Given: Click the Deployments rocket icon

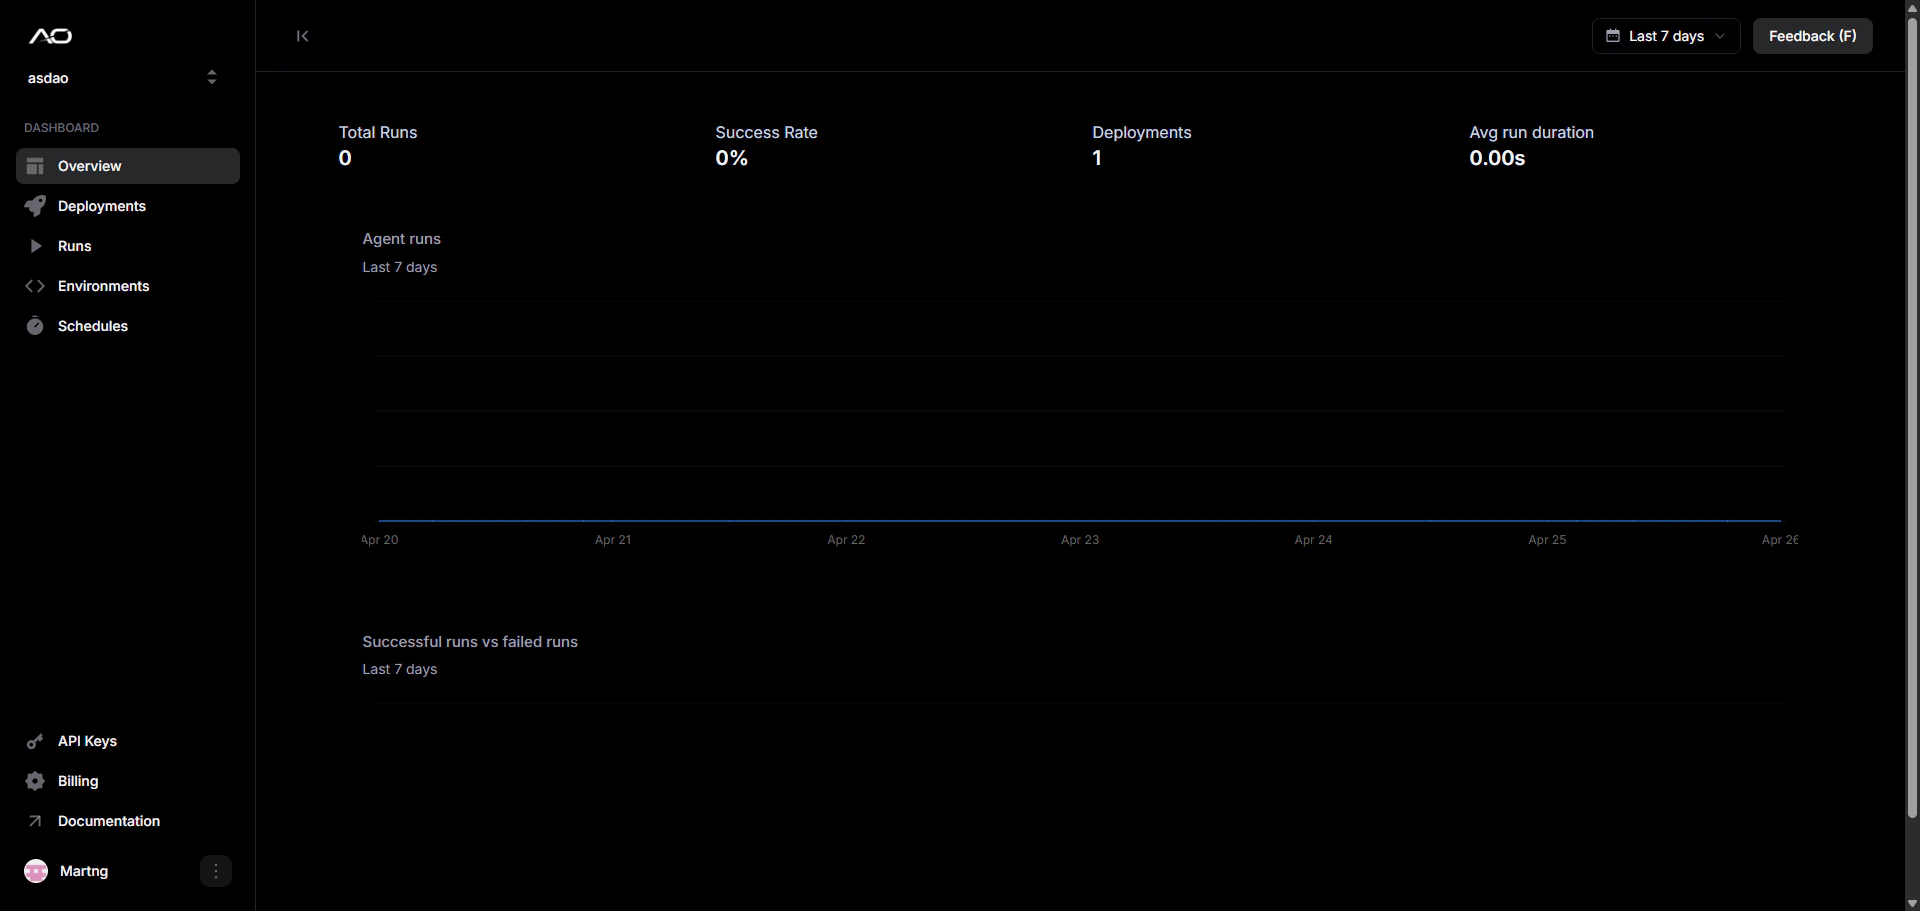Looking at the screenshot, I should click(35, 206).
